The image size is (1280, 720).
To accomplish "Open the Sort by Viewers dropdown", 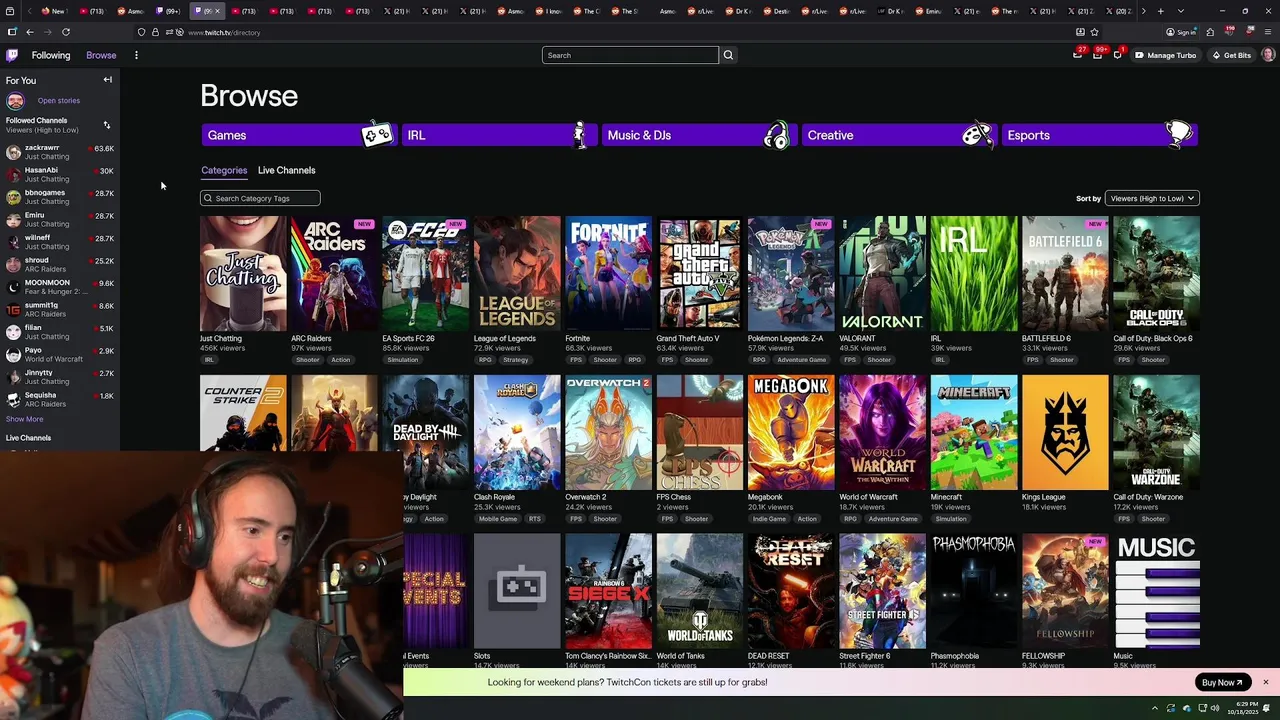I will pos(1152,198).
